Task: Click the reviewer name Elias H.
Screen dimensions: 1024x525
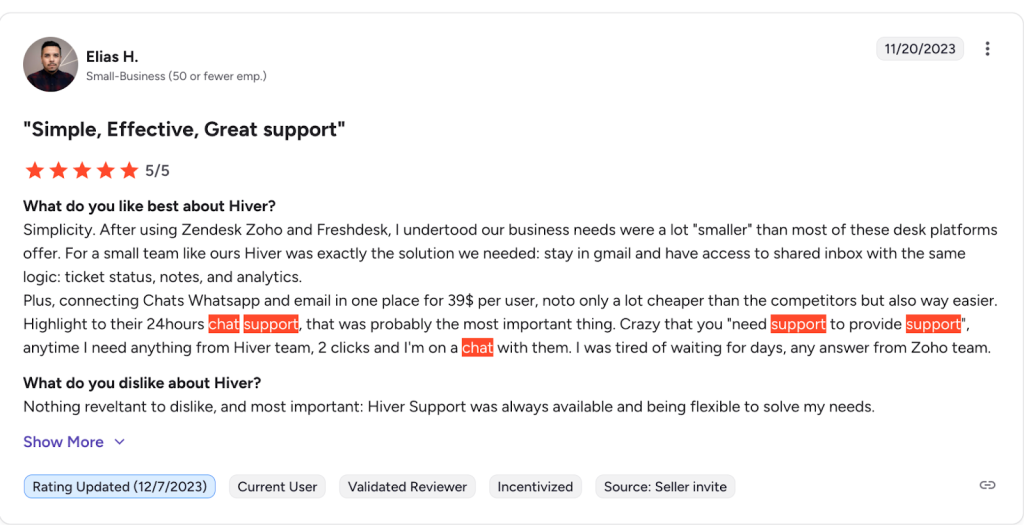Action: [x=112, y=57]
